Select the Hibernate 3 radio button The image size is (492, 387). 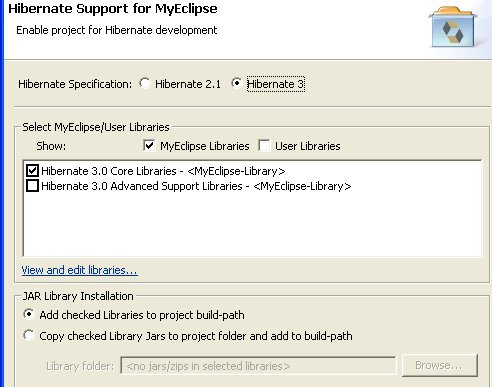236,83
